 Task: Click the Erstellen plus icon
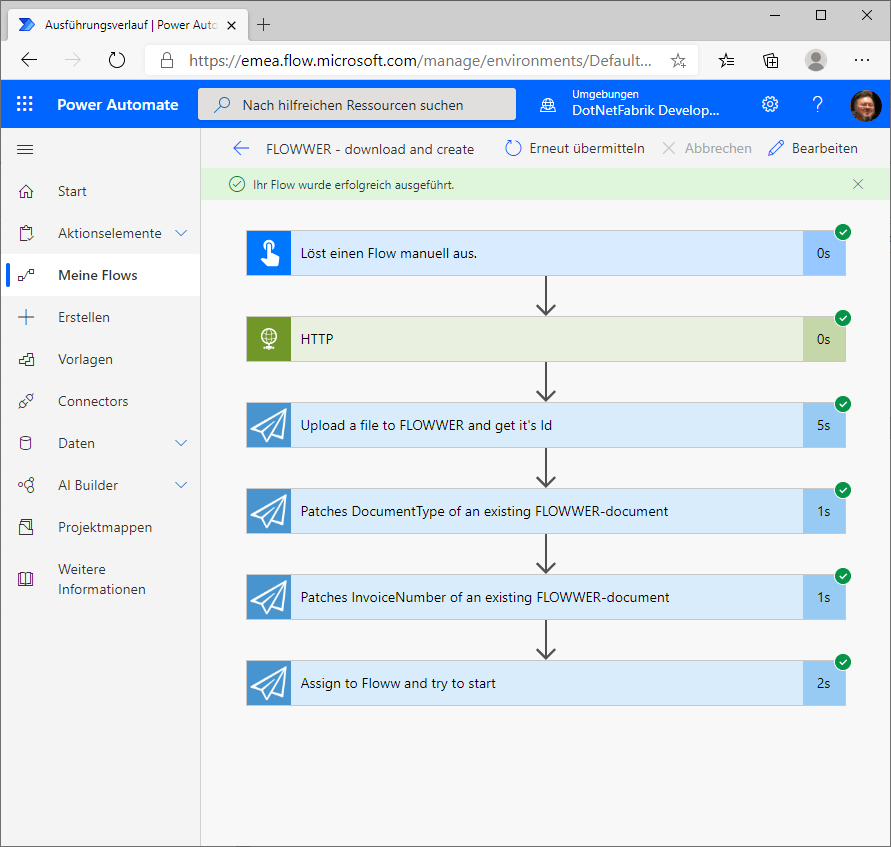[x=26, y=317]
